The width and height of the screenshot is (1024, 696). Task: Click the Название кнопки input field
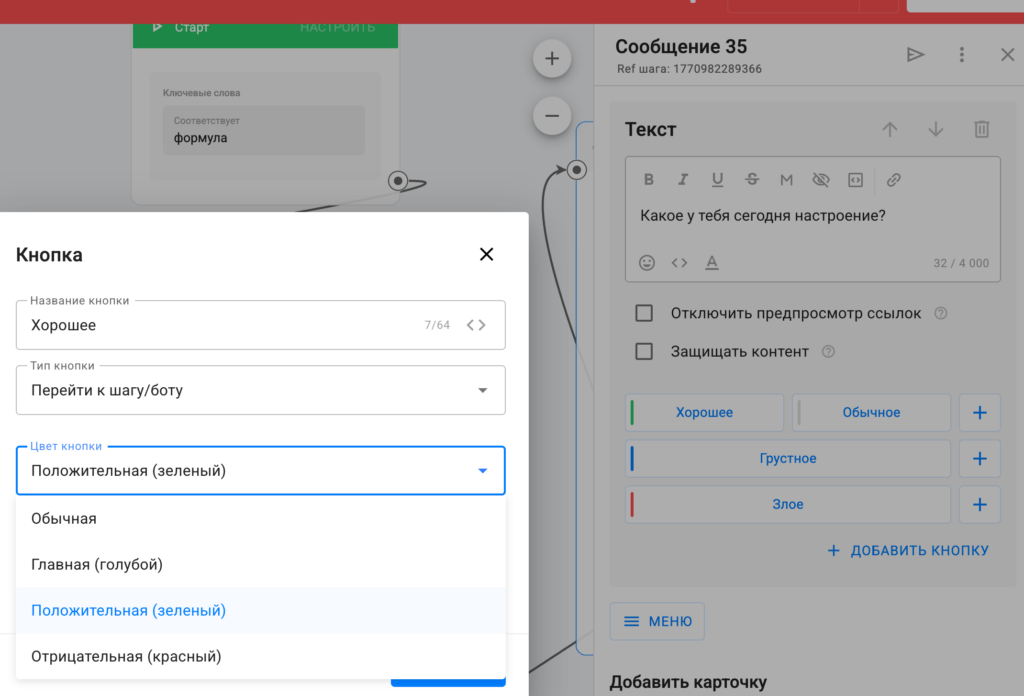coord(220,325)
